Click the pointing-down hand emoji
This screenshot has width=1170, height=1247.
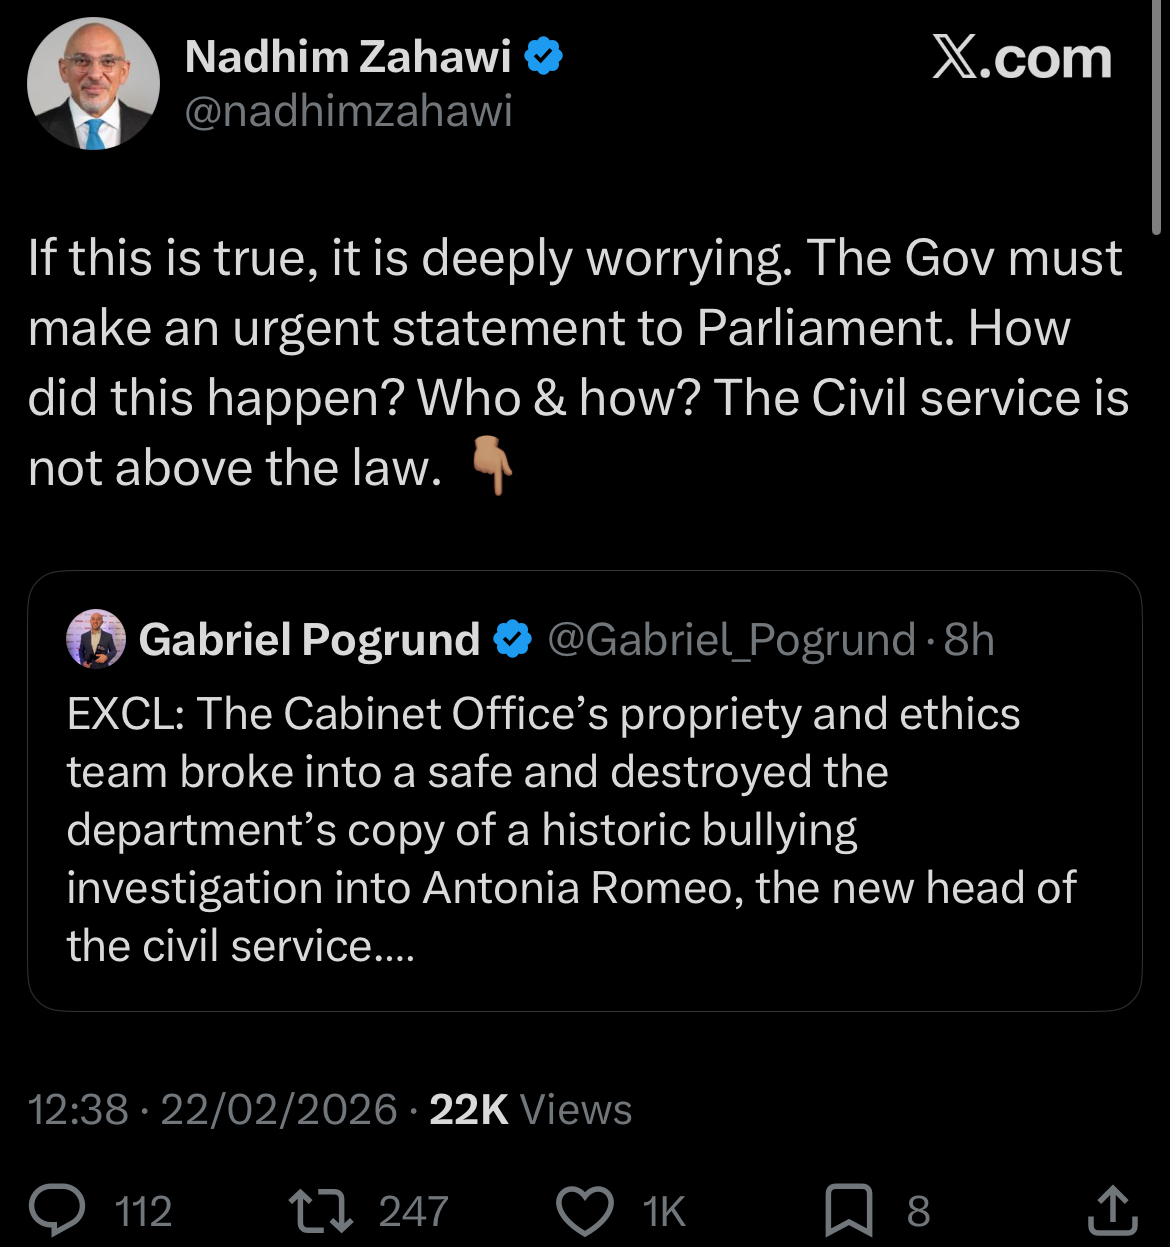click(492, 468)
